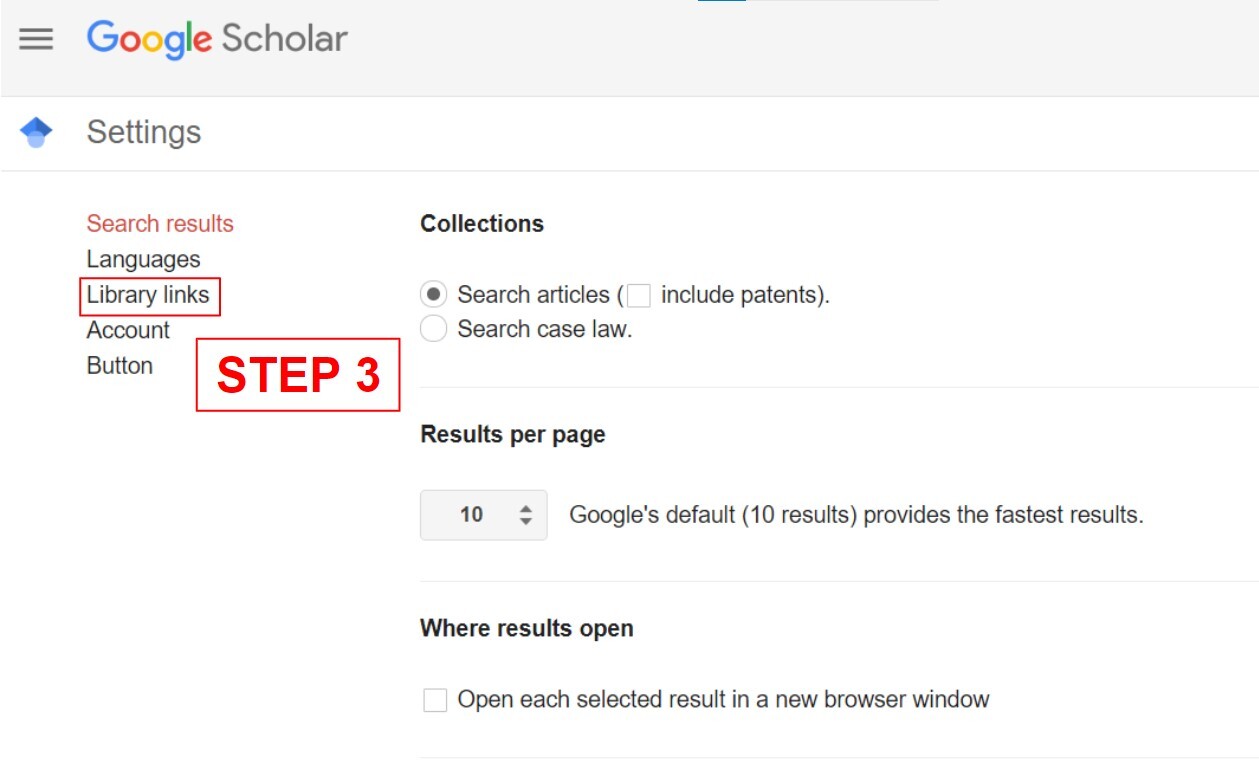This screenshot has height=762, width=1259.
Task: Select the Search case law option
Action: click(434, 329)
